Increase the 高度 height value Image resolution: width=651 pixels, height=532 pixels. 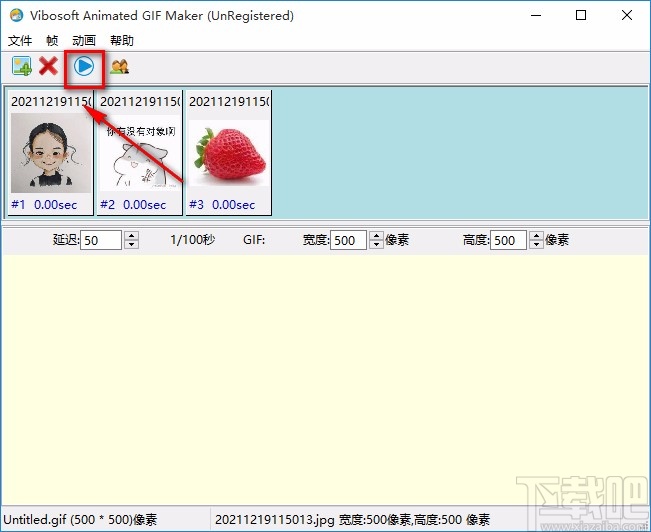click(536, 235)
